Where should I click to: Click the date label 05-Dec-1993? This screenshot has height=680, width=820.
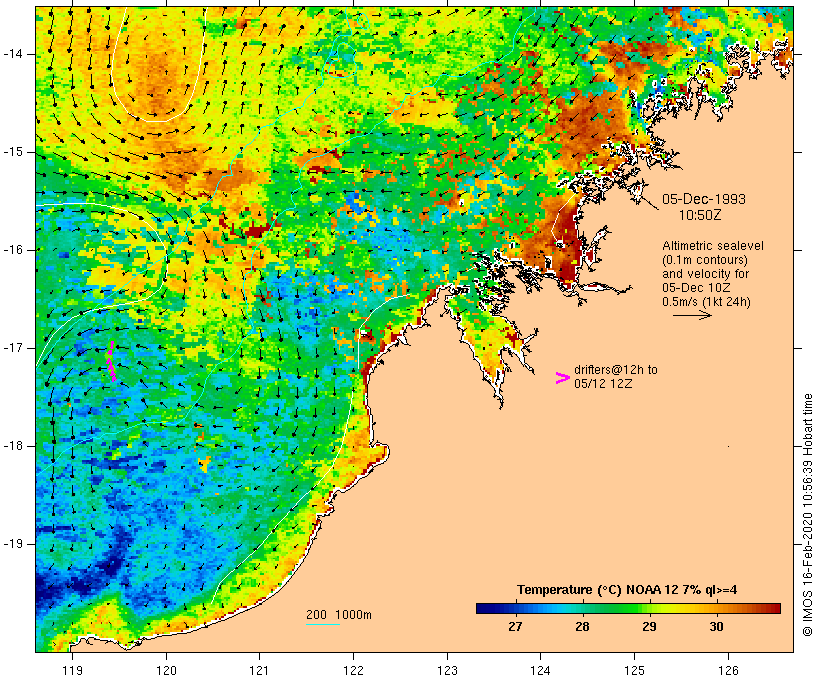tap(704, 199)
